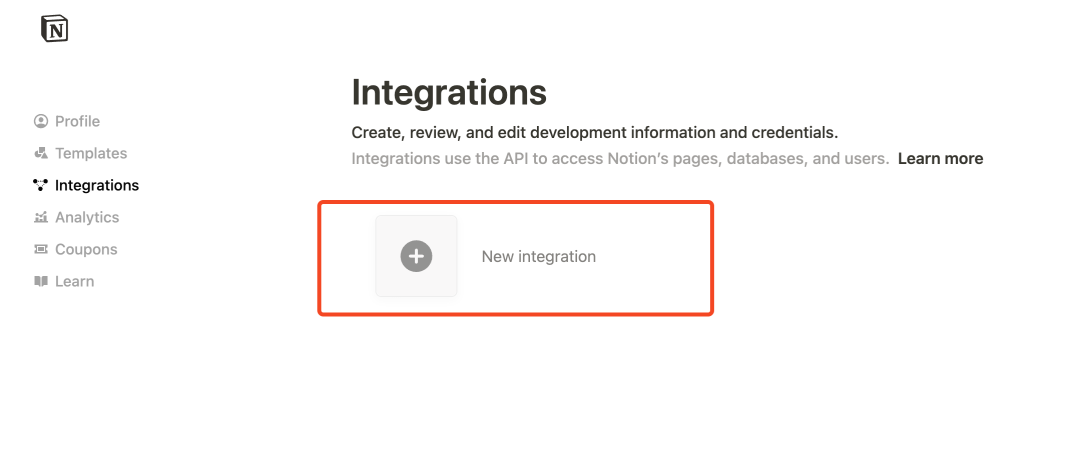The height and width of the screenshot is (457, 1080).
Task: Click the Learn book icon in sidebar
Action: pyautogui.click(x=41, y=281)
